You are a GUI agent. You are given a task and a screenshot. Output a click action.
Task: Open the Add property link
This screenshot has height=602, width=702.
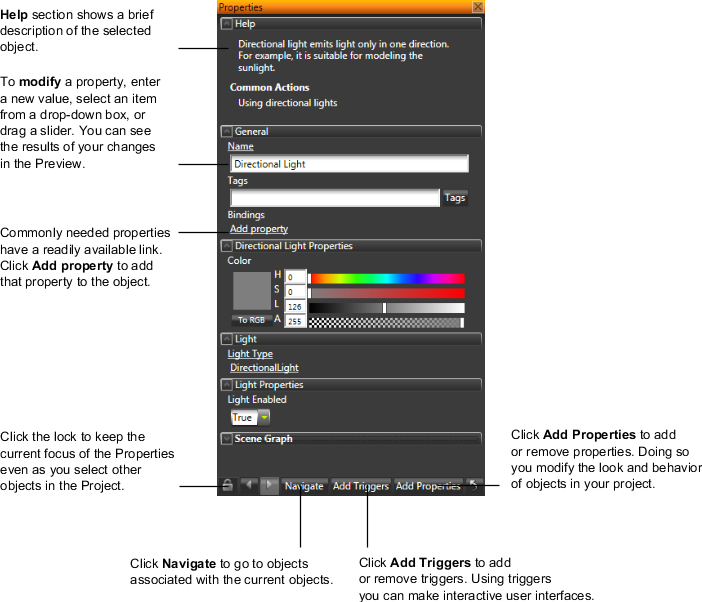259,229
